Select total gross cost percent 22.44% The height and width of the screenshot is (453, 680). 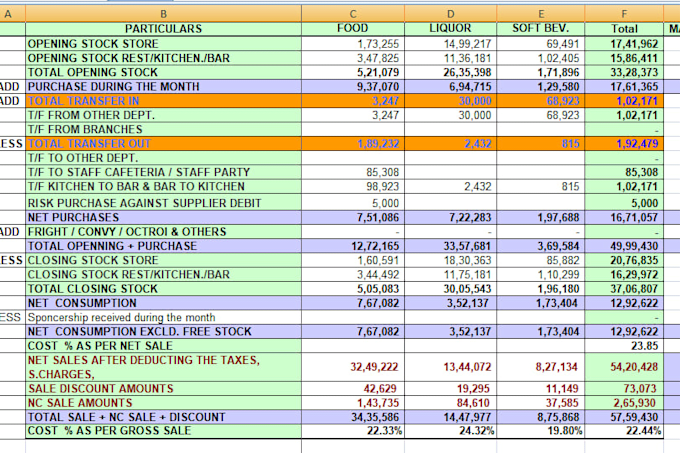(624, 431)
